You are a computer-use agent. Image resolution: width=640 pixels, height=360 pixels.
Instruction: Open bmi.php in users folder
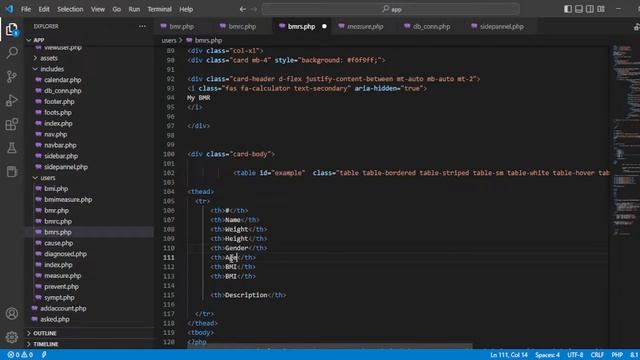point(56,189)
